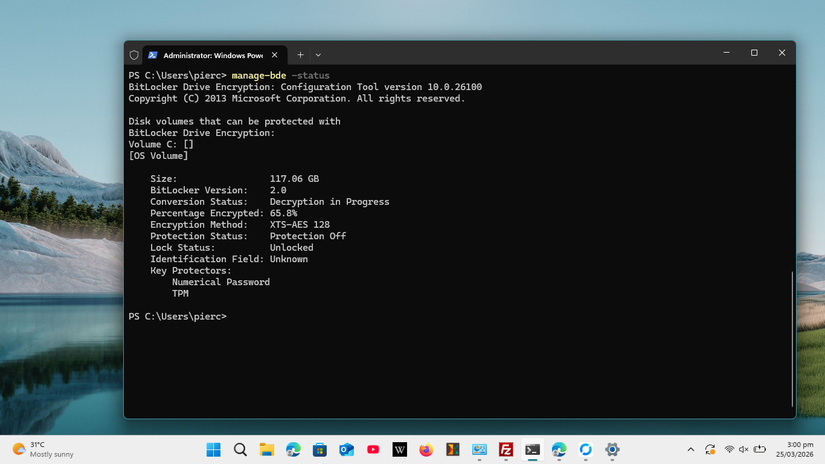Click the 'Decryption in Progress' status text
Screen dimensions: 825x464
pos(329,201)
